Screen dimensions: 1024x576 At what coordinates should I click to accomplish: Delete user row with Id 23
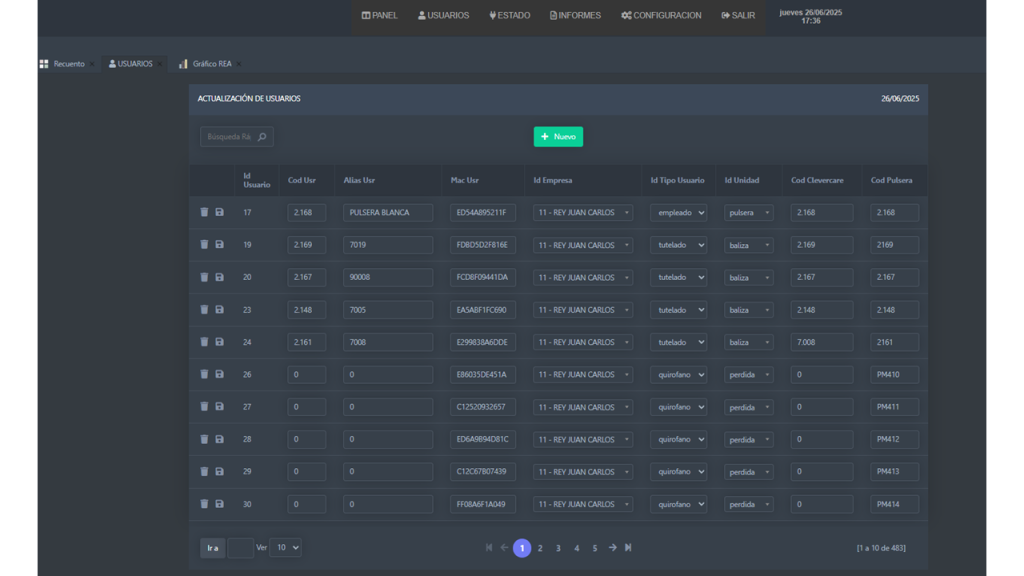[x=204, y=310]
